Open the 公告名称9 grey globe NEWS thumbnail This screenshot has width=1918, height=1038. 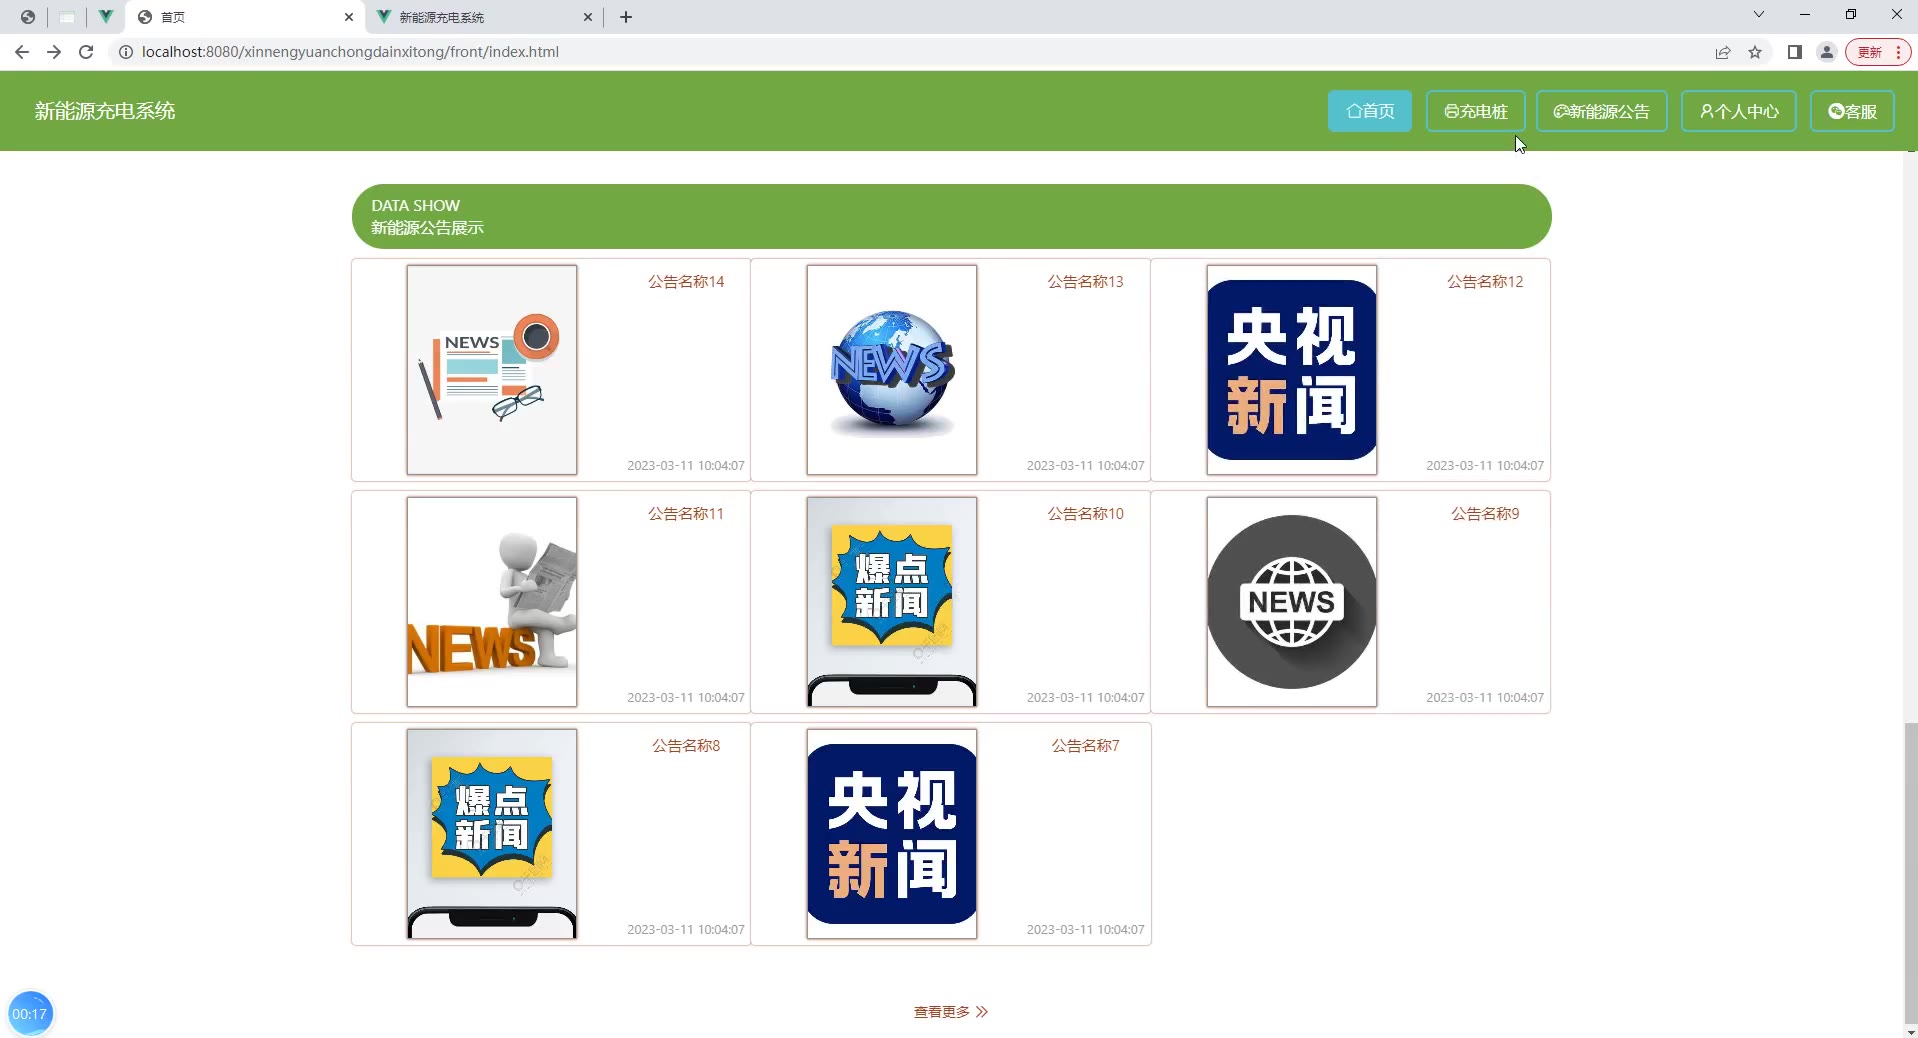[x=1292, y=602]
